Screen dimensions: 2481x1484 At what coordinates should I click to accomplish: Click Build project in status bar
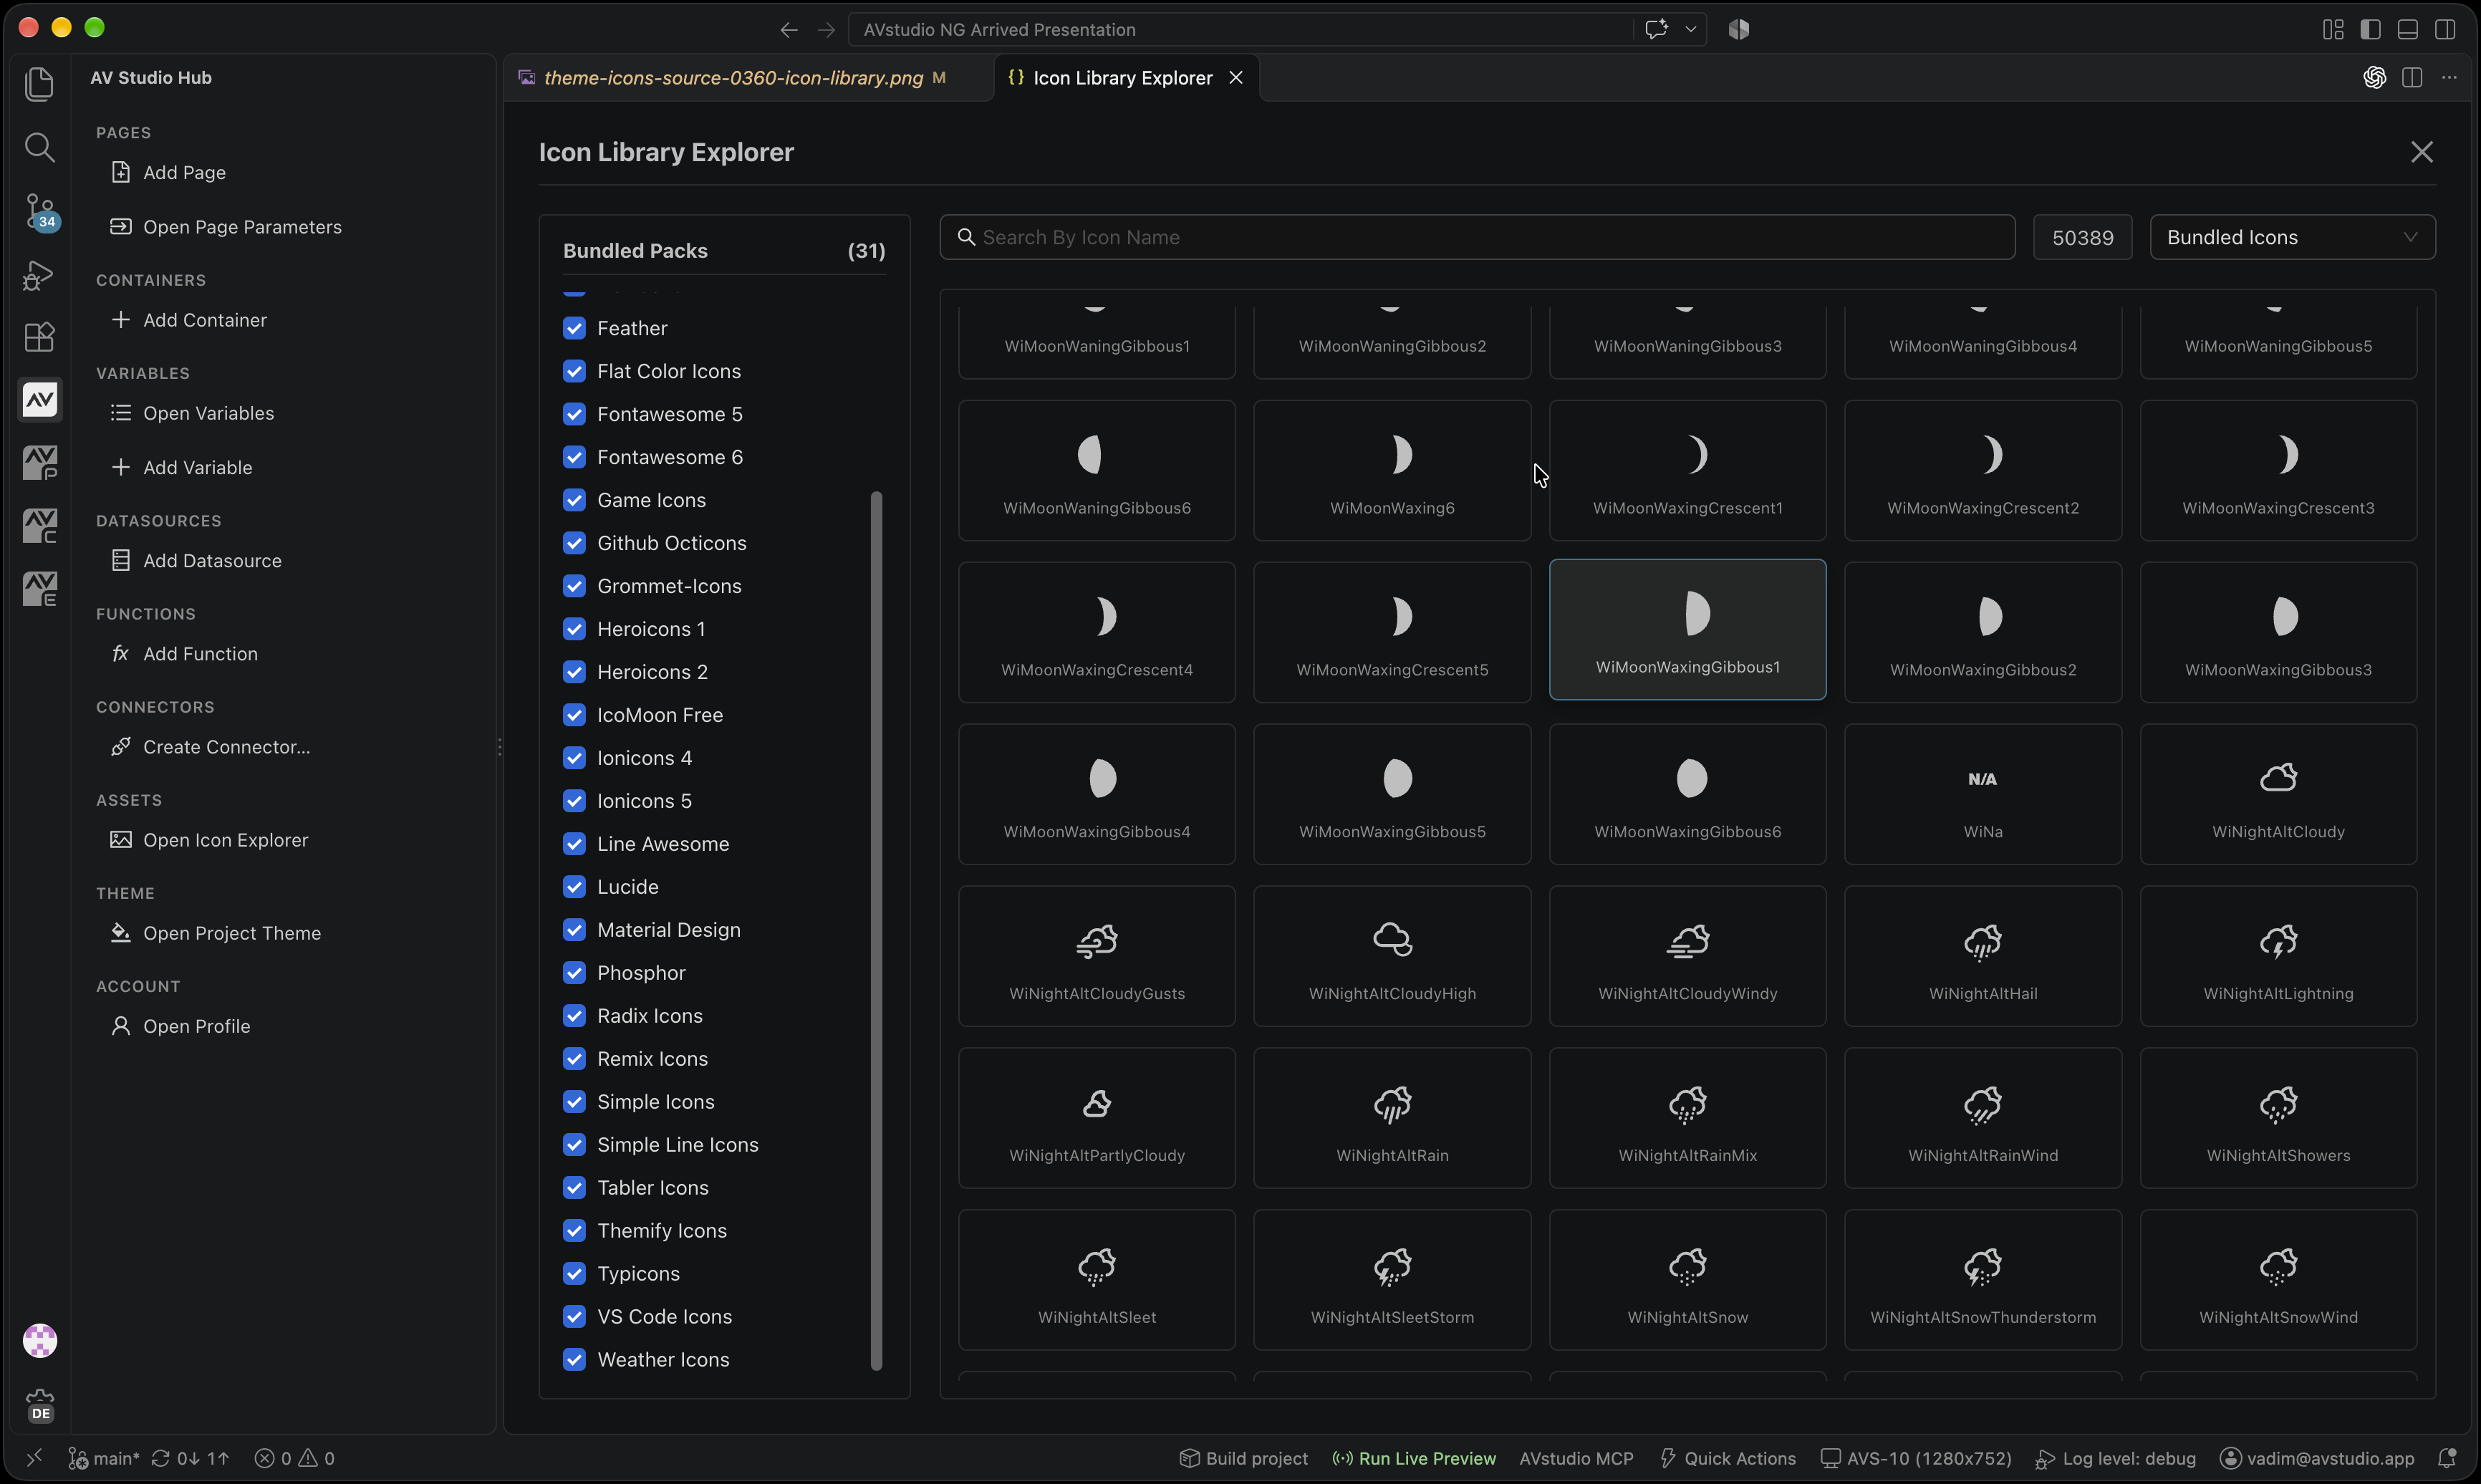pyautogui.click(x=1243, y=1458)
